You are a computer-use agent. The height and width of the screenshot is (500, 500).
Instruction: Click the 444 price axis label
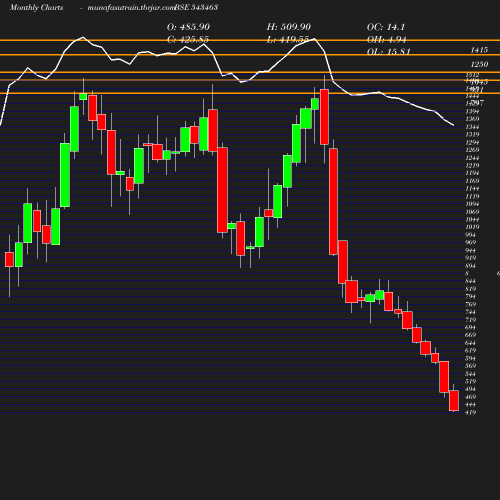point(470,405)
